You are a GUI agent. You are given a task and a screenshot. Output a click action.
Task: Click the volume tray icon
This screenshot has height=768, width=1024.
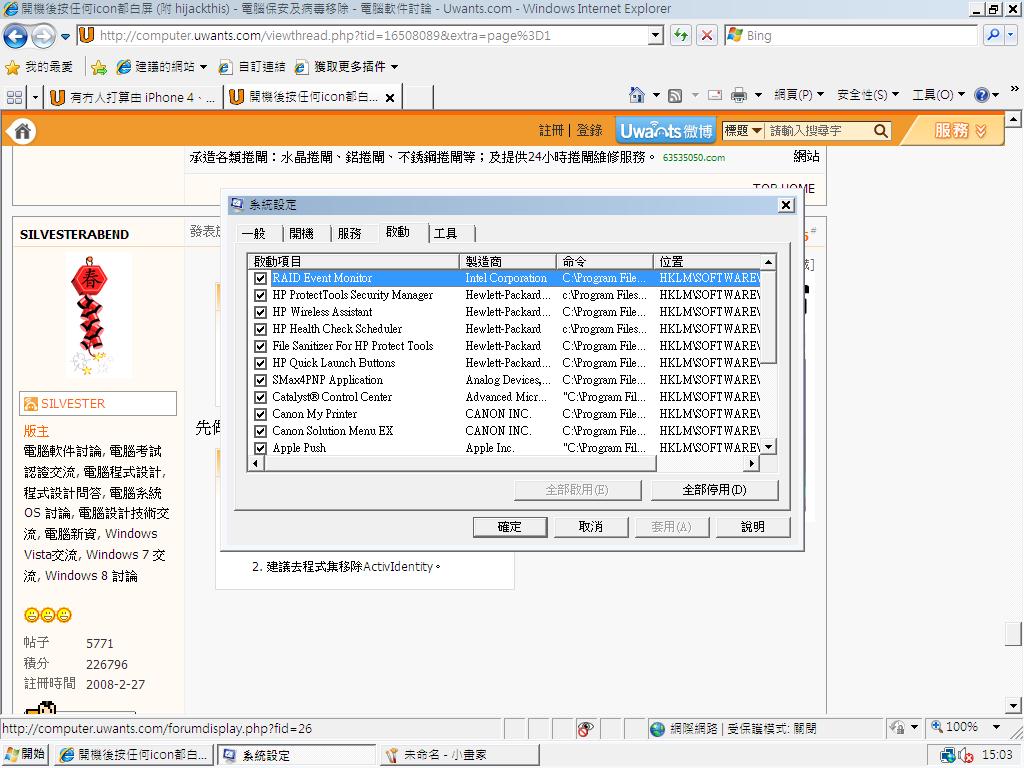coord(965,756)
